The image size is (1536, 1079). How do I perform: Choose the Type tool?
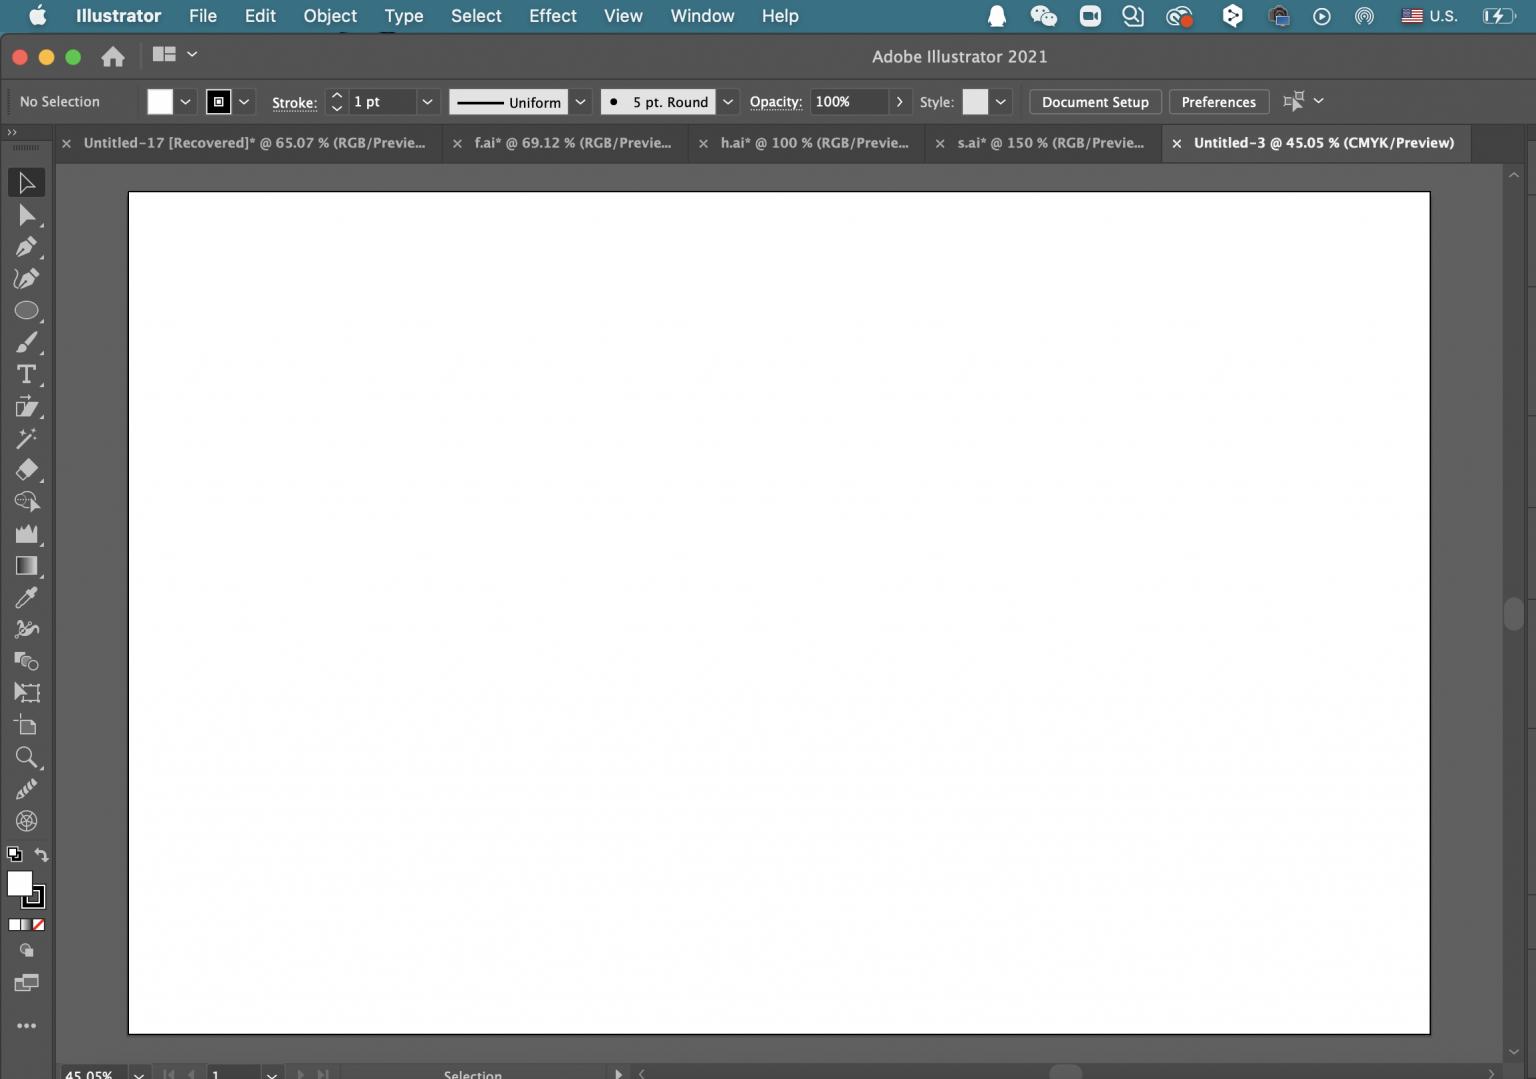tap(26, 375)
